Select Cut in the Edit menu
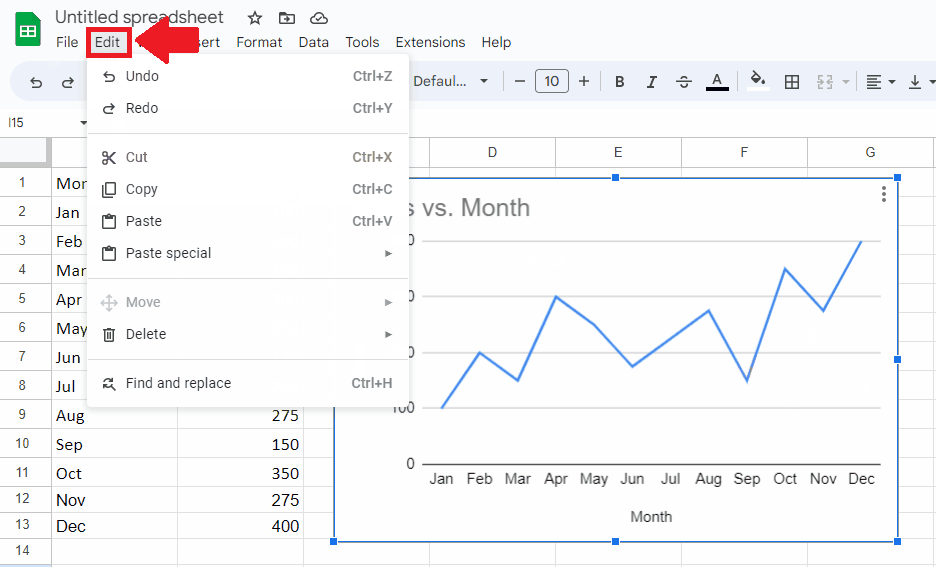Viewport: 936px width, 567px height. [x=247, y=158]
